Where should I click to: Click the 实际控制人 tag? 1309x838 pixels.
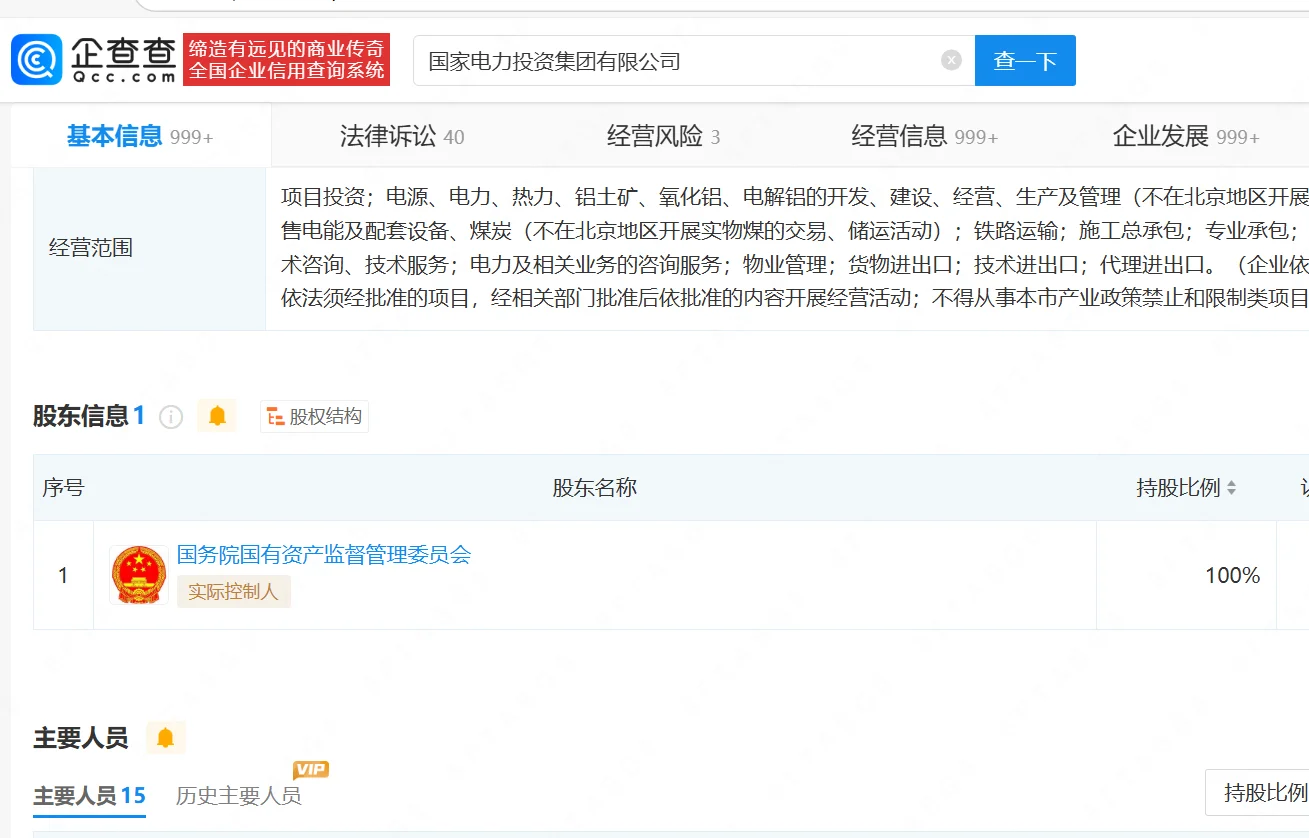pos(234,591)
